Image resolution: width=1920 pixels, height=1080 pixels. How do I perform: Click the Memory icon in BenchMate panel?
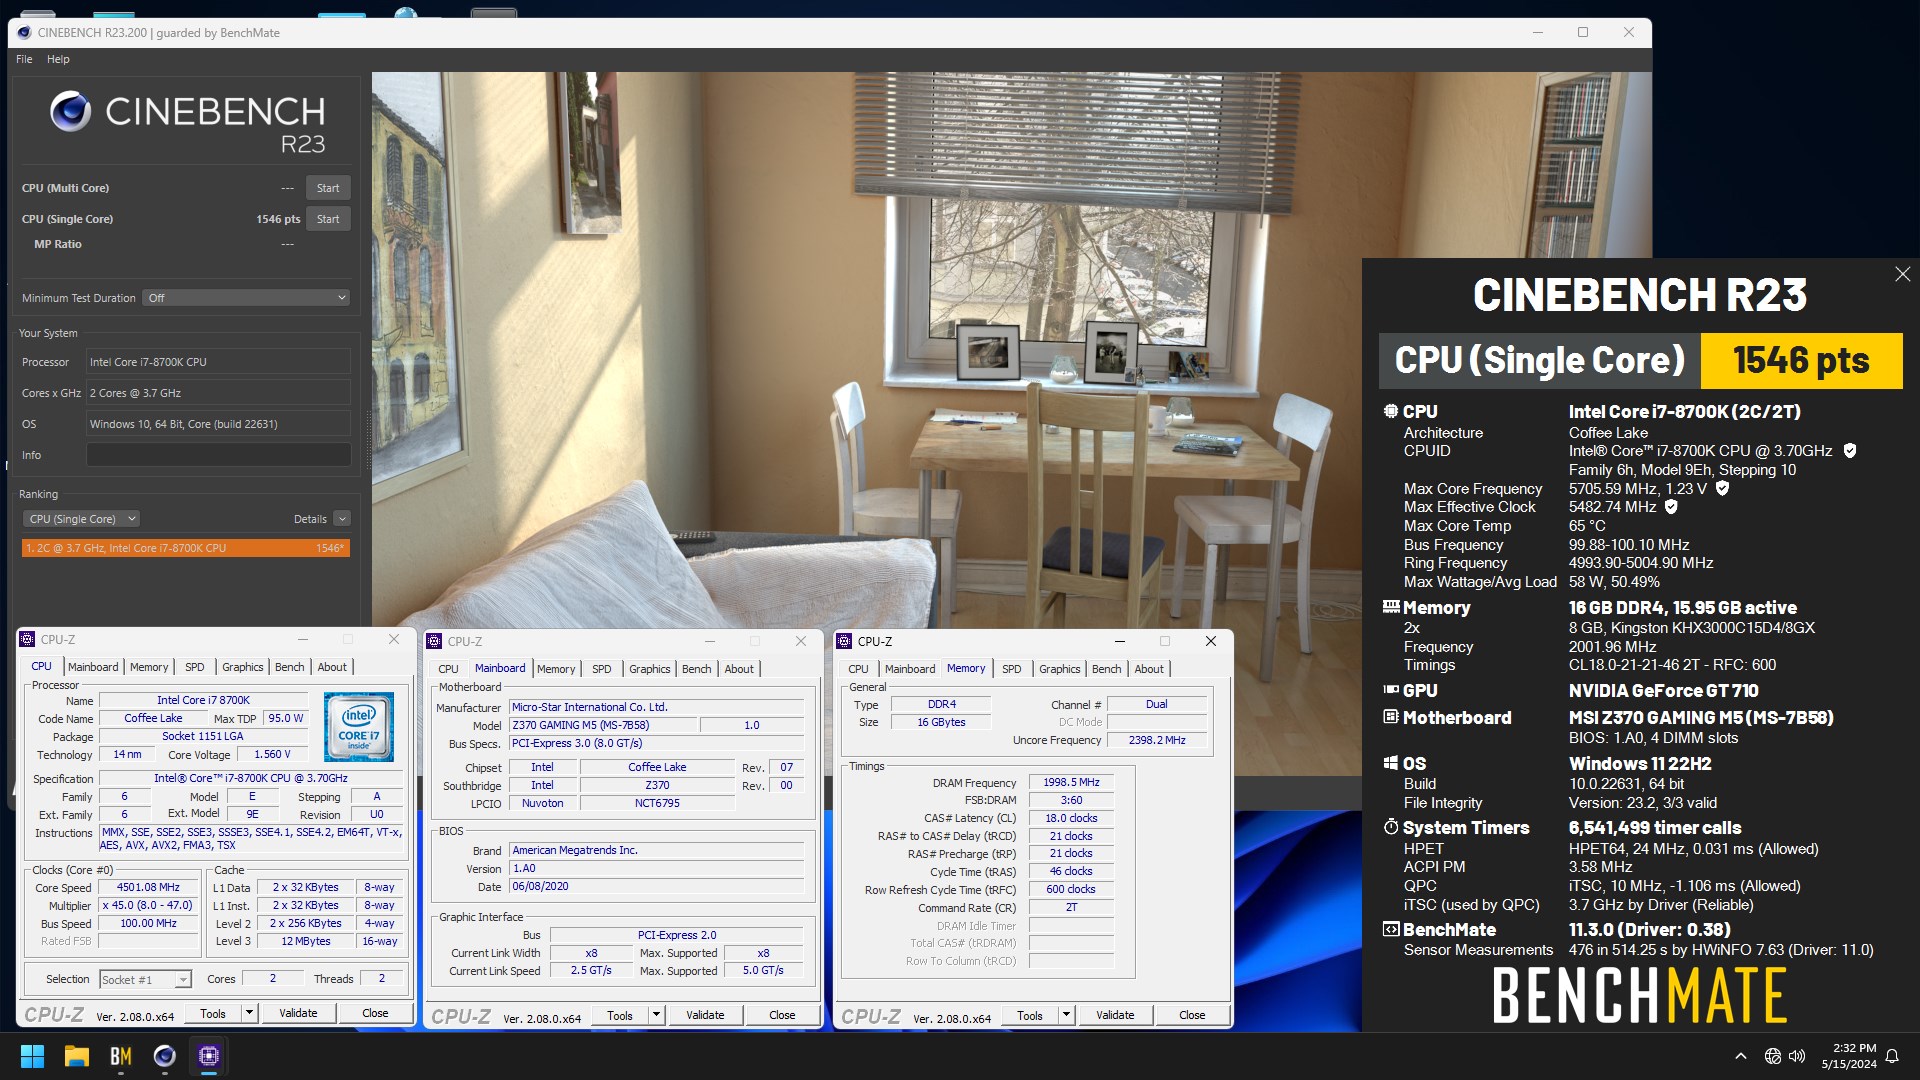click(1390, 606)
